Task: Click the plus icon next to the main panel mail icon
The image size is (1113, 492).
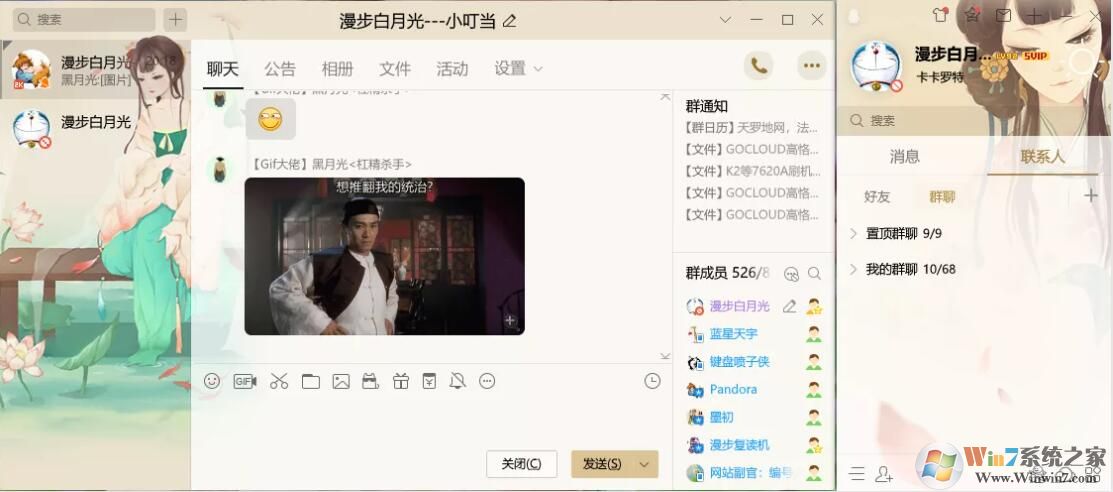Action: (1035, 16)
